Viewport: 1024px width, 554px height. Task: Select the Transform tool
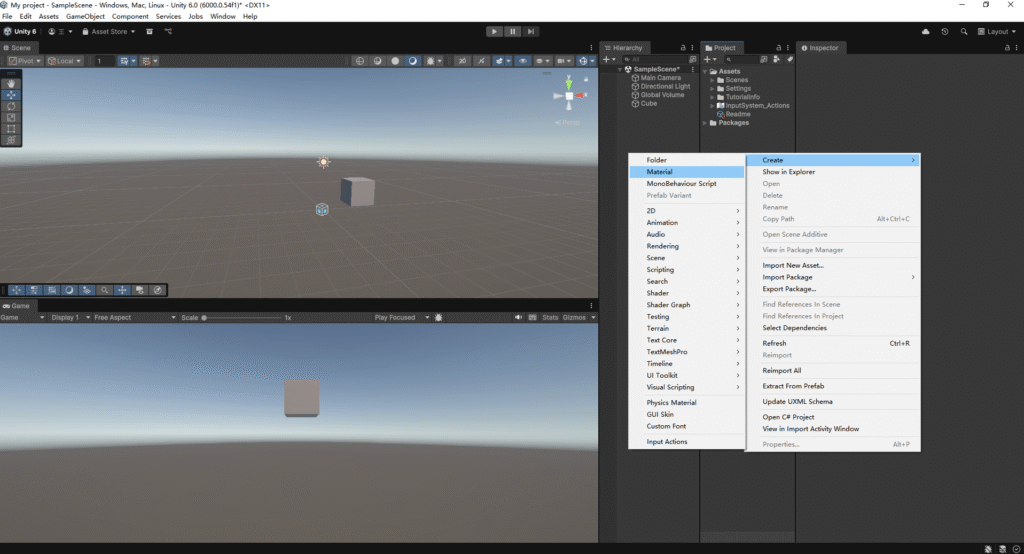(x=11, y=140)
